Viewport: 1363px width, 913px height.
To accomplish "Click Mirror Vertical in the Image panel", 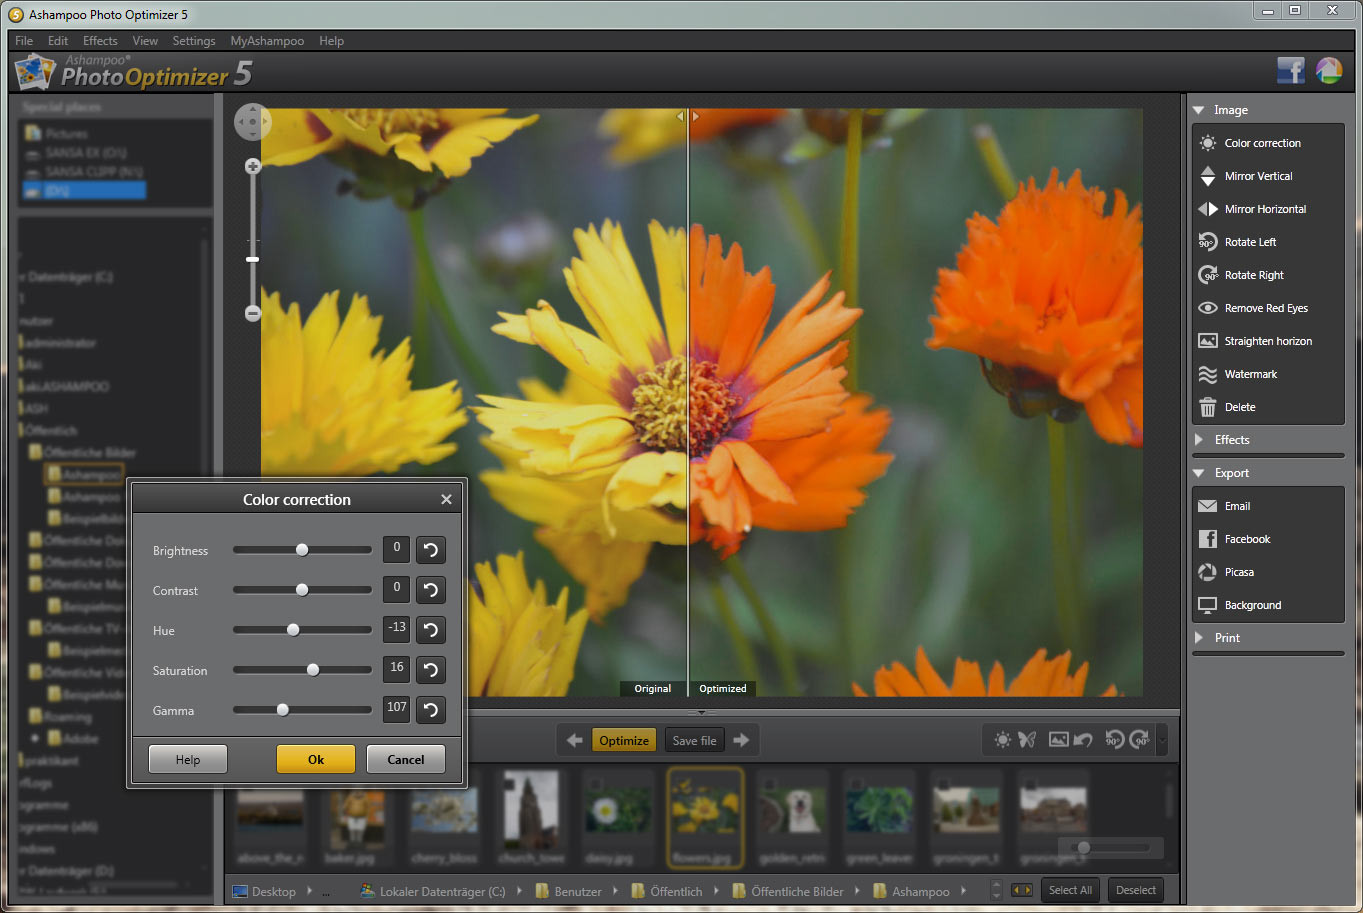I will [x=1257, y=176].
